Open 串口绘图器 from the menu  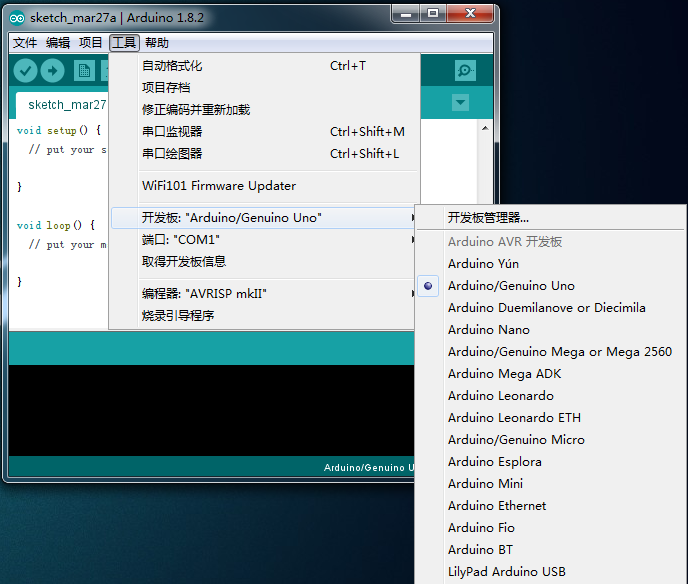point(263,154)
